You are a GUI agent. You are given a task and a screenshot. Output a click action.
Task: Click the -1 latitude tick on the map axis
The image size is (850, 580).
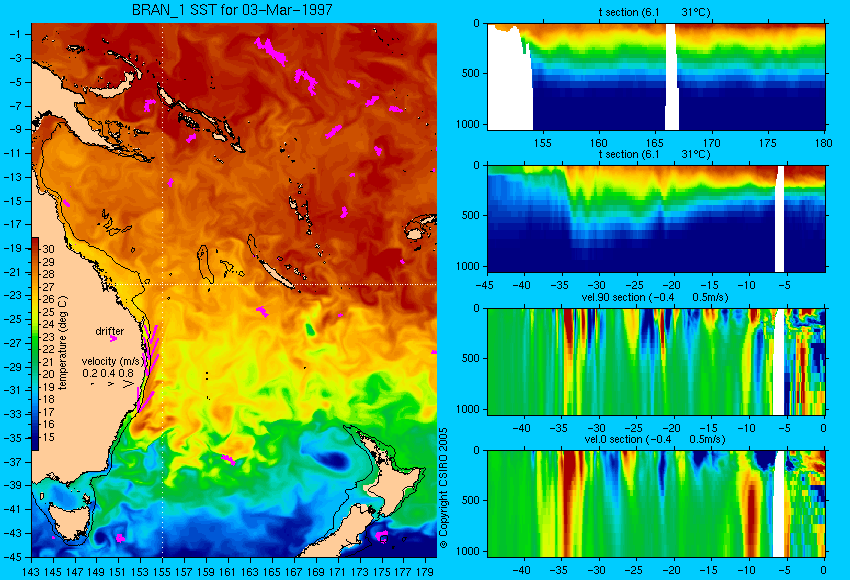pos(17,34)
